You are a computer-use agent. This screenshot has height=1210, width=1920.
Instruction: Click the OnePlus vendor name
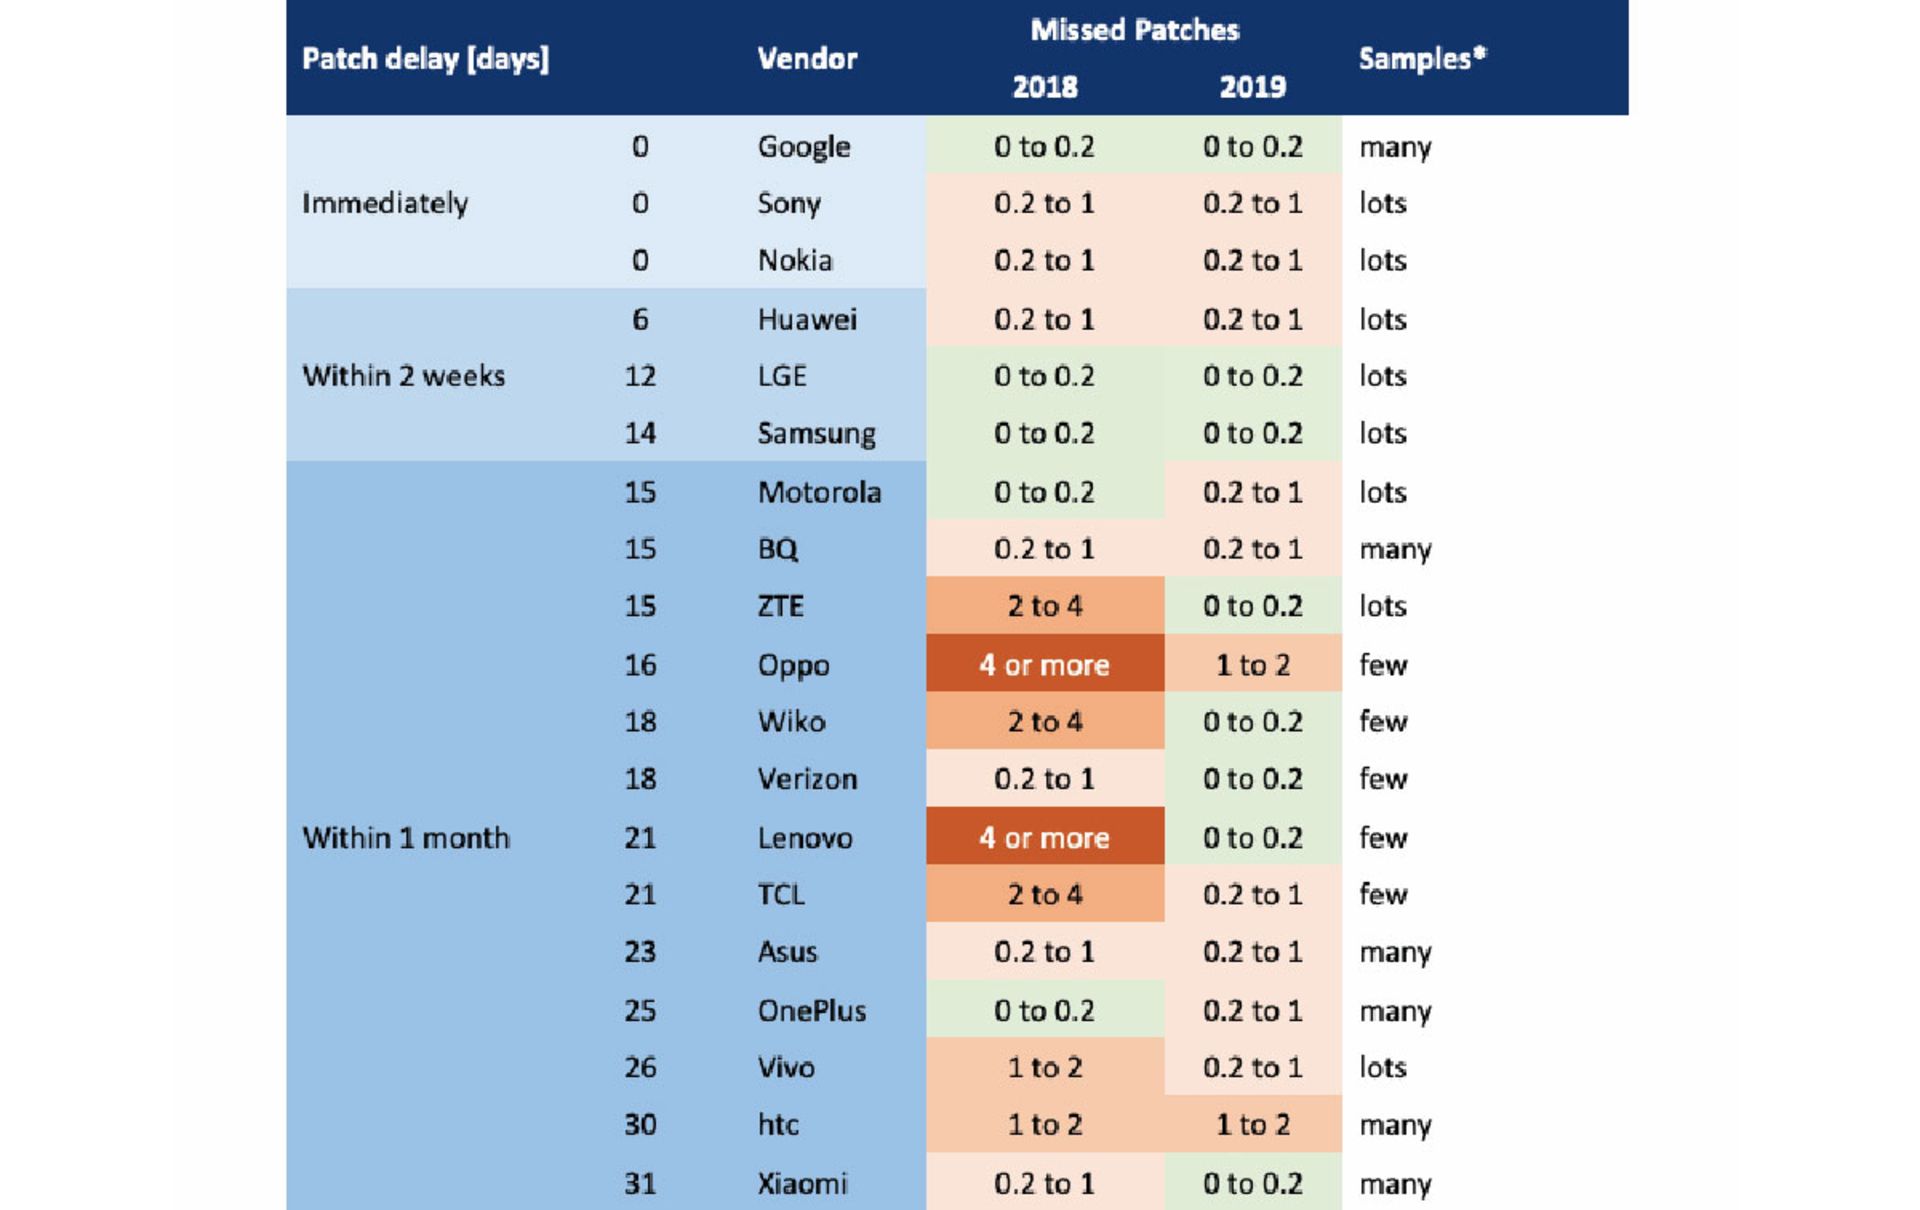tap(811, 1011)
